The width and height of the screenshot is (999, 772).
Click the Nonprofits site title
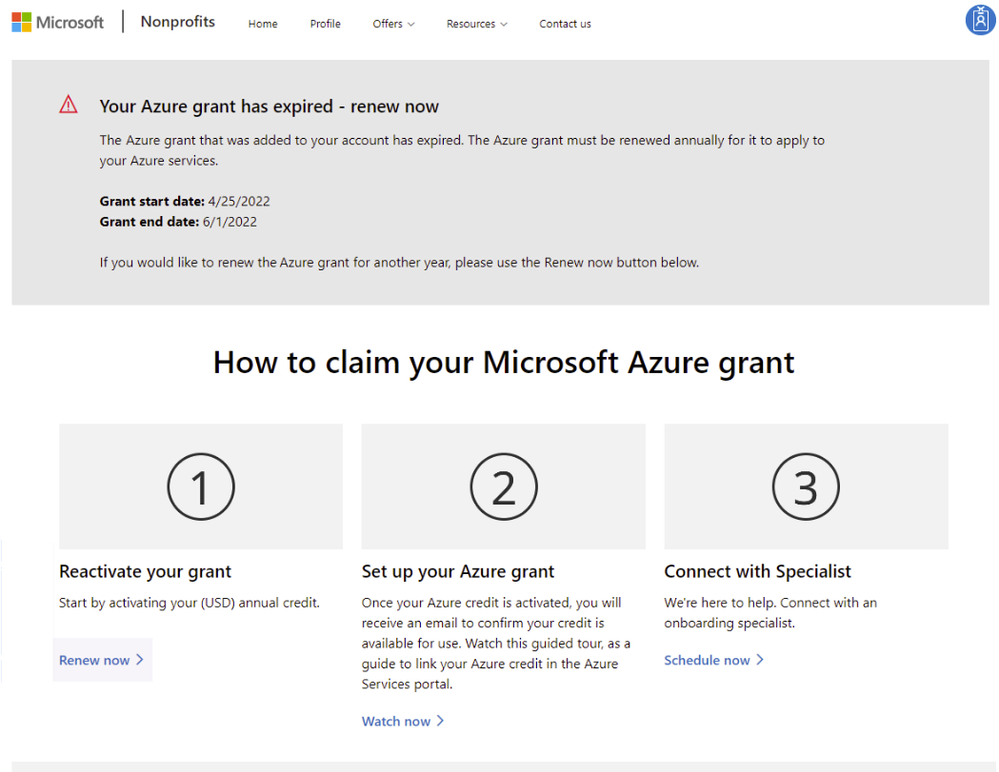point(178,22)
